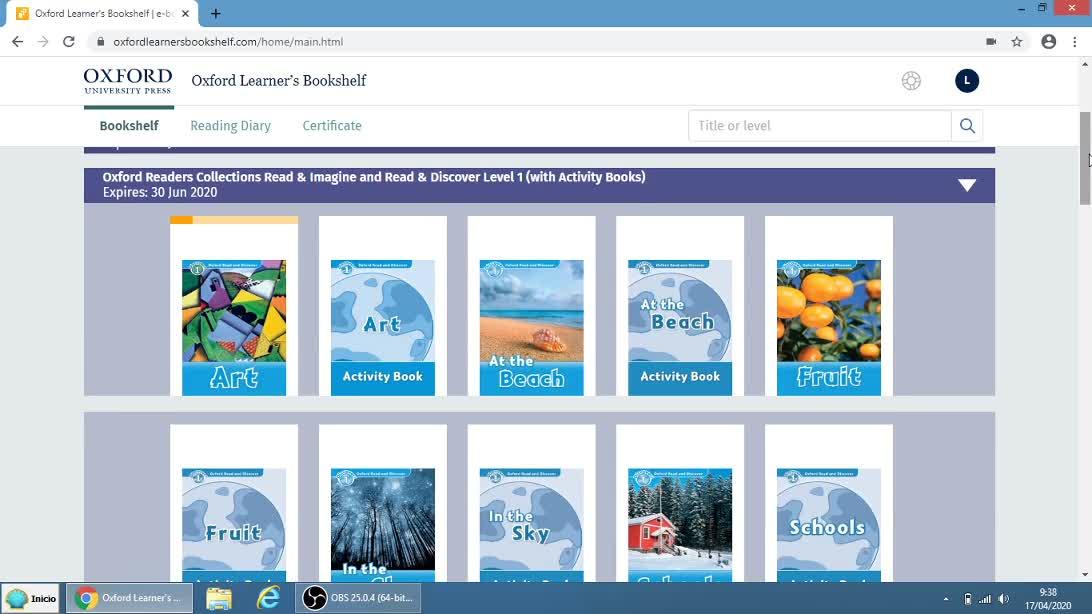Click Oxford Learner's Bookshelf title
The height and width of the screenshot is (614, 1092).
(279, 81)
